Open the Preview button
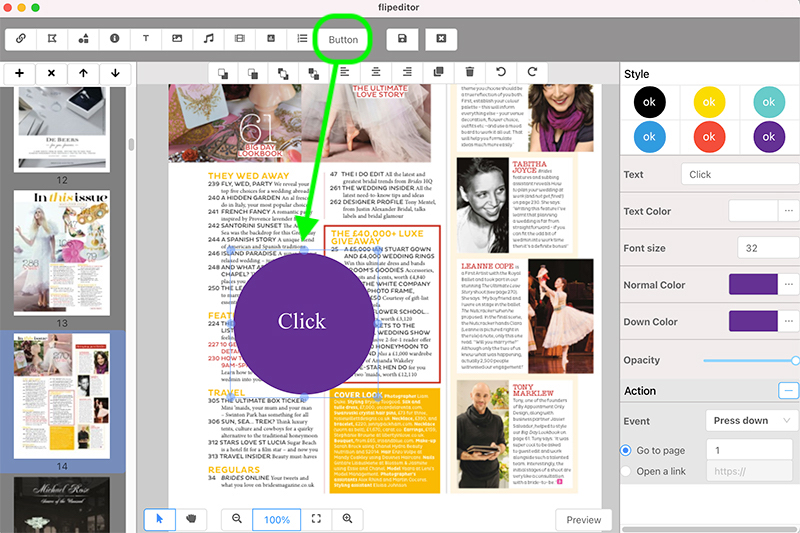 (584, 520)
